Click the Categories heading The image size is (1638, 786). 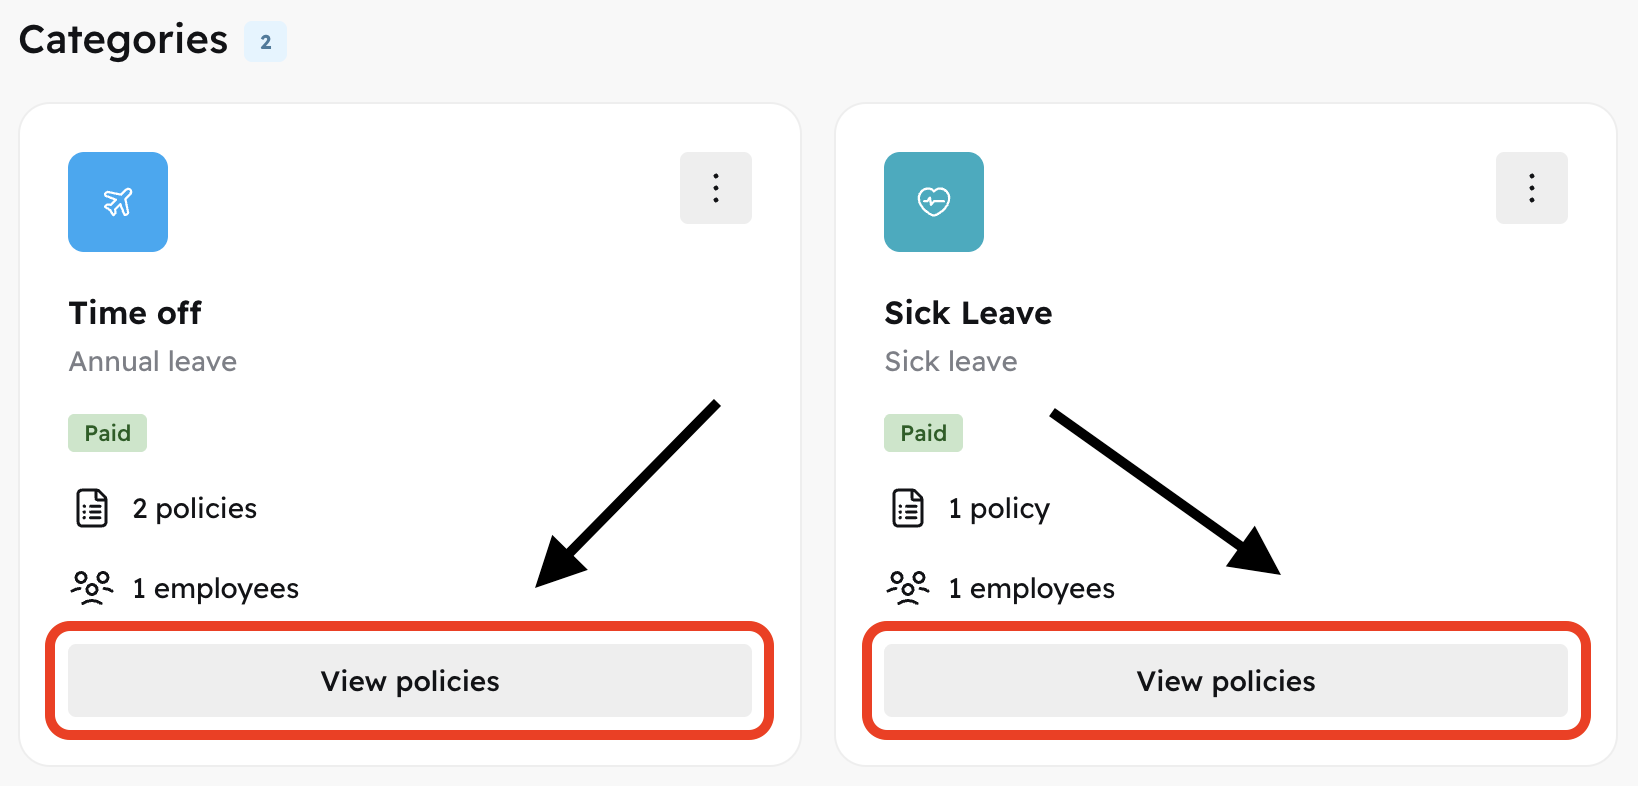pyautogui.click(x=123, y=40)
